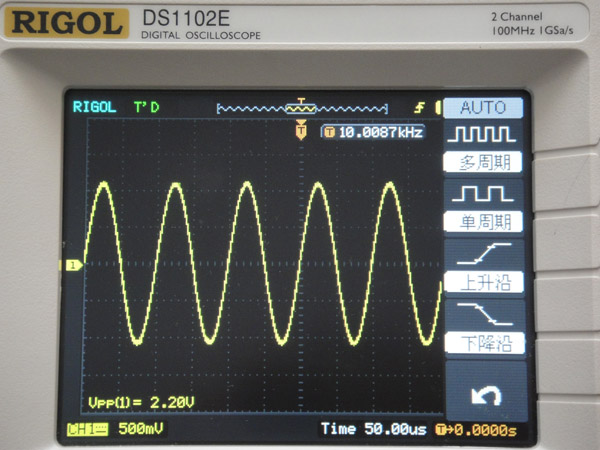Click the AUTO menu header
This screenshot has width=600, height=450.
[484, 107]
